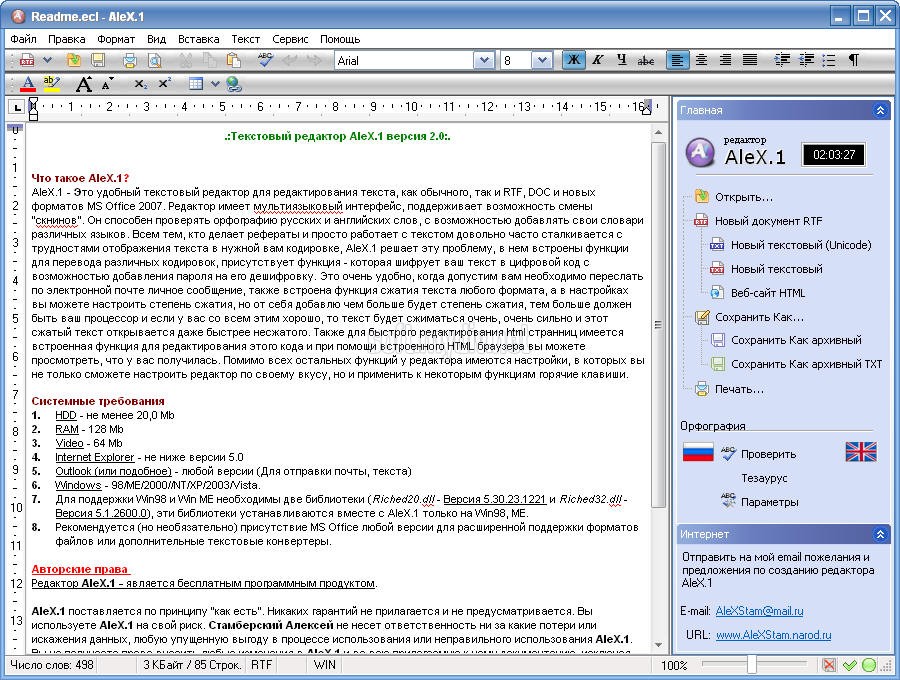
Task: Click the increase indent icon
Action: click(782, 60)
